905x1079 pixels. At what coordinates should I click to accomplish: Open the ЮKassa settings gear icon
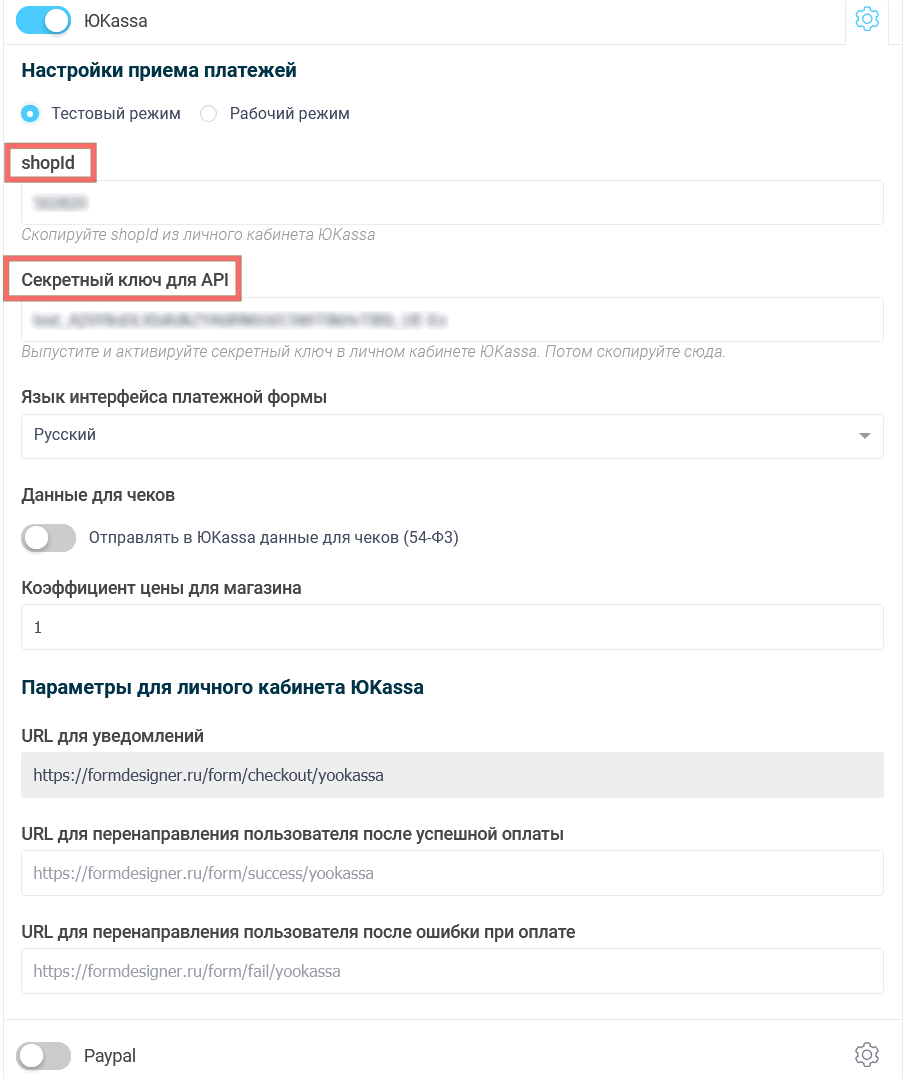click(x=866, y=19)
